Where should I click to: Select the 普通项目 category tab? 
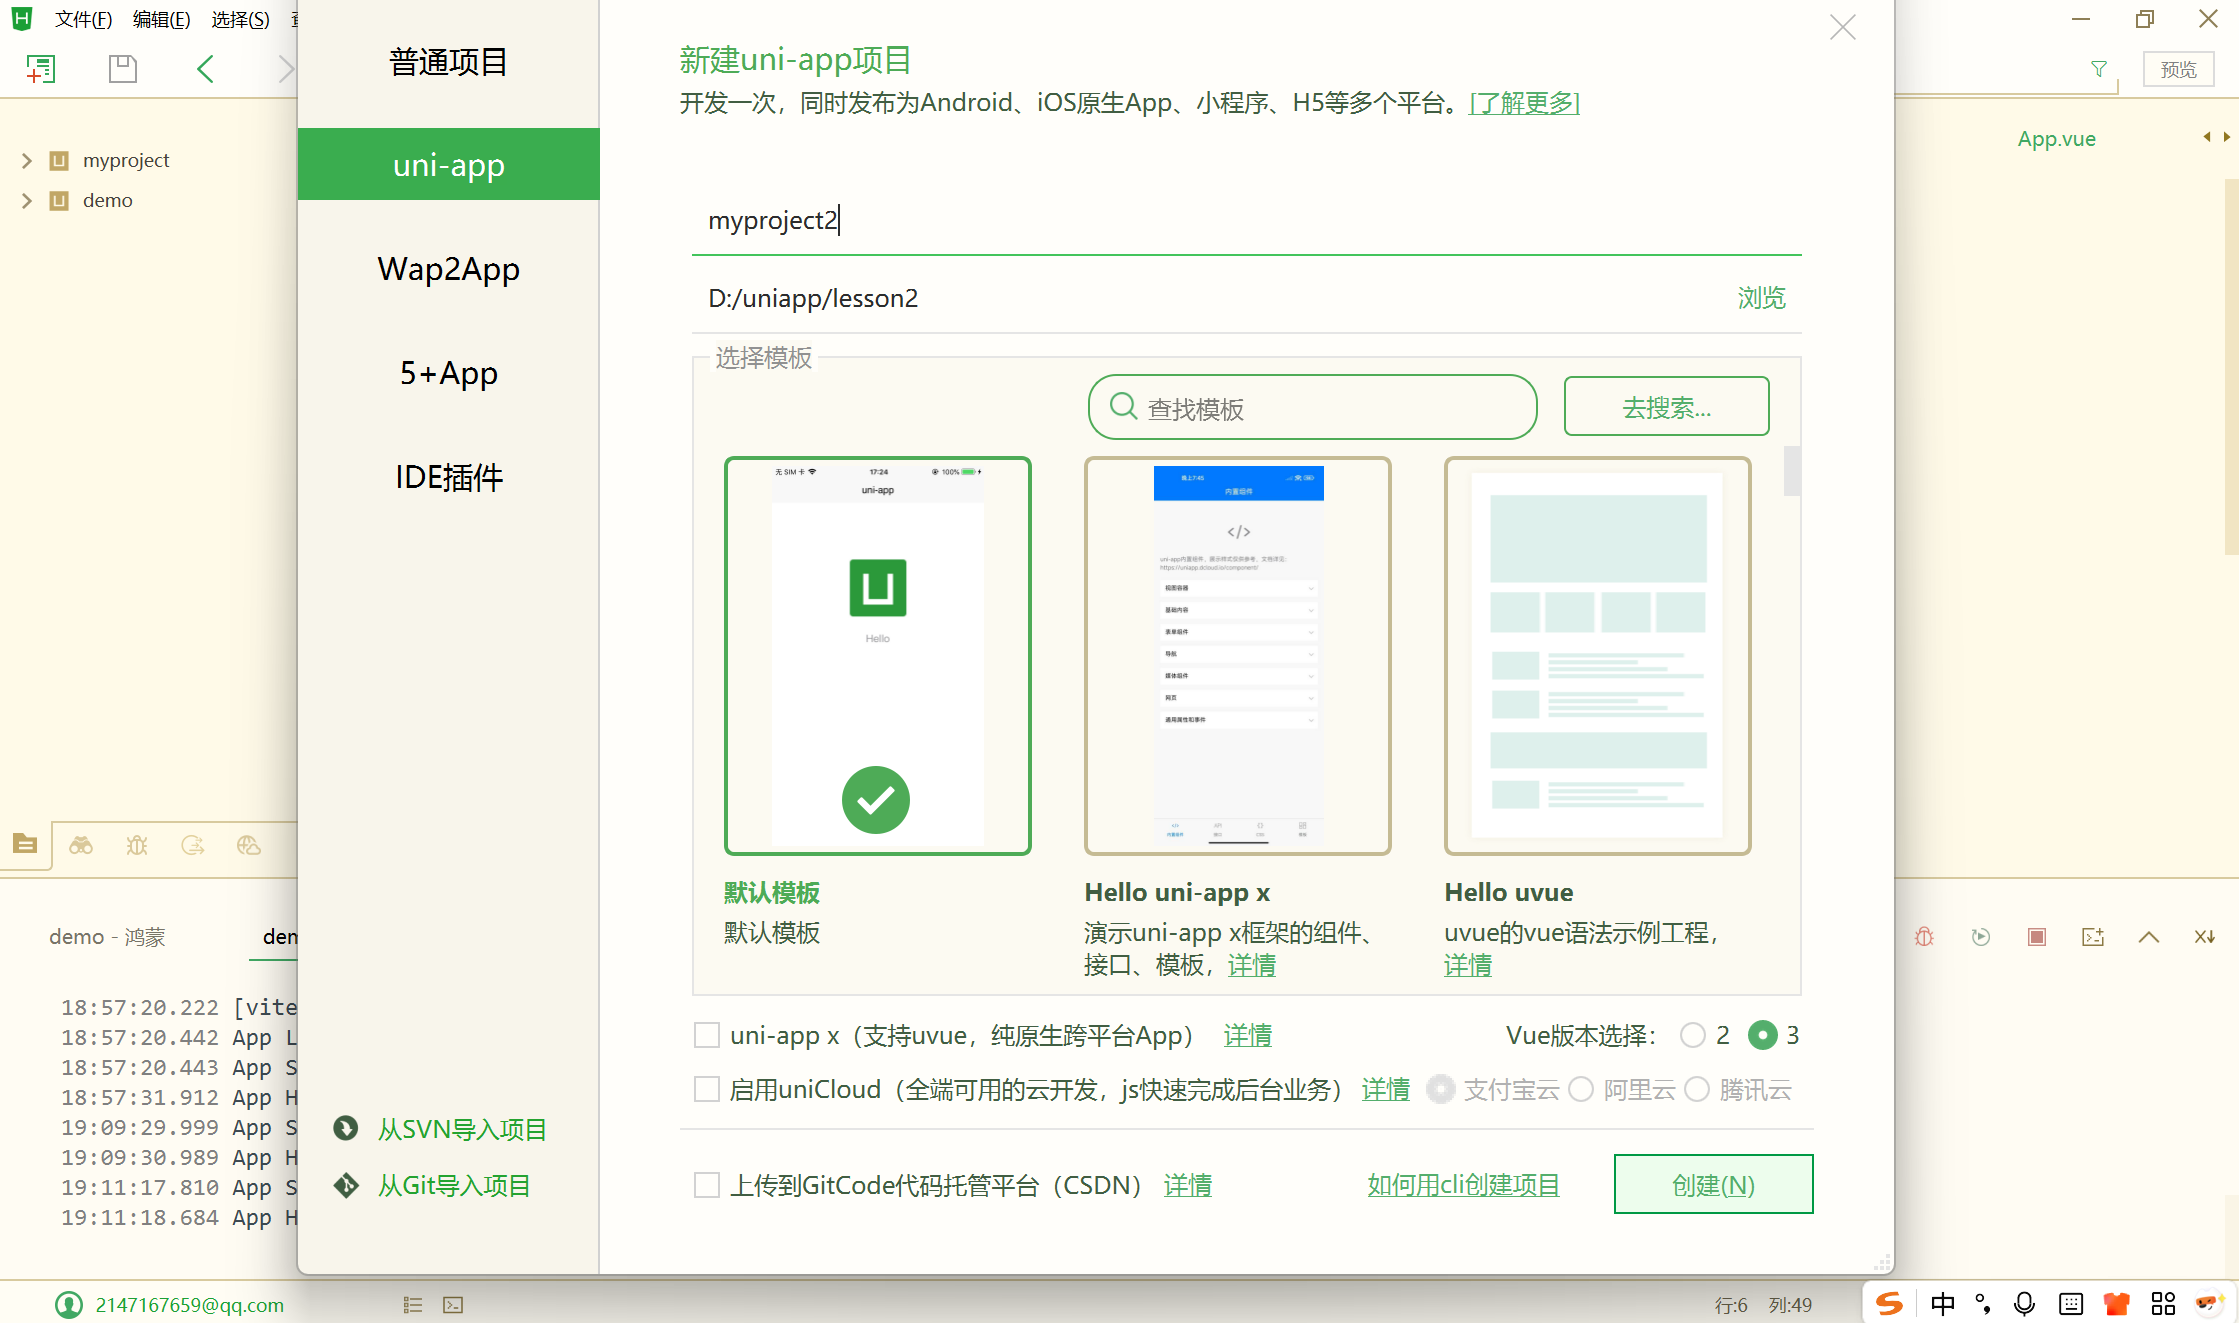click(x=449, y=62)
